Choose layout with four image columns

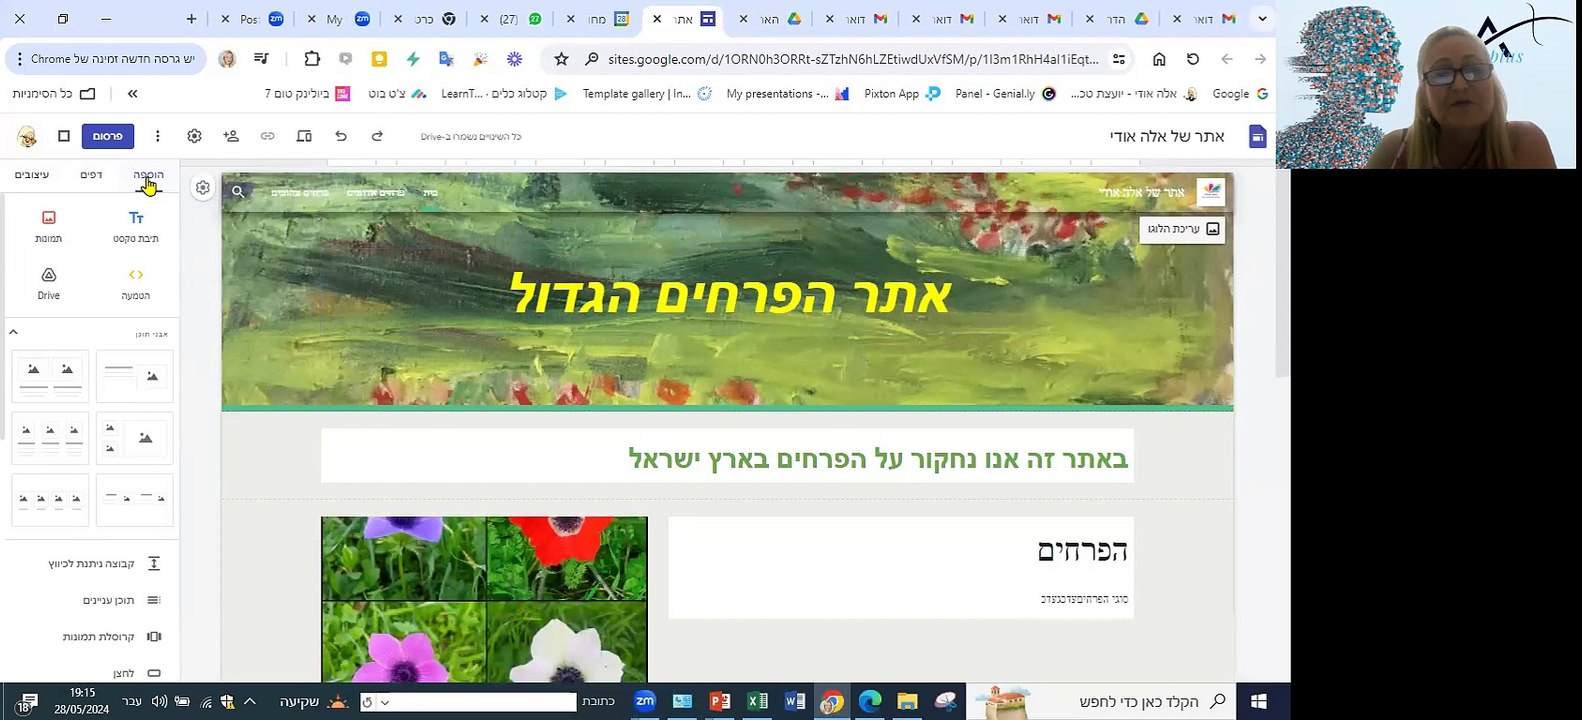(50, 500)
